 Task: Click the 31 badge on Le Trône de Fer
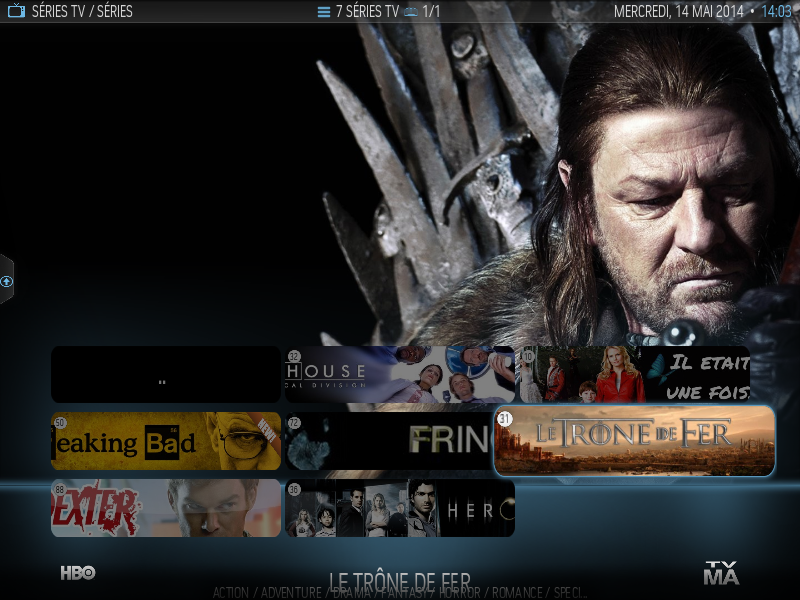click(505, 419)
